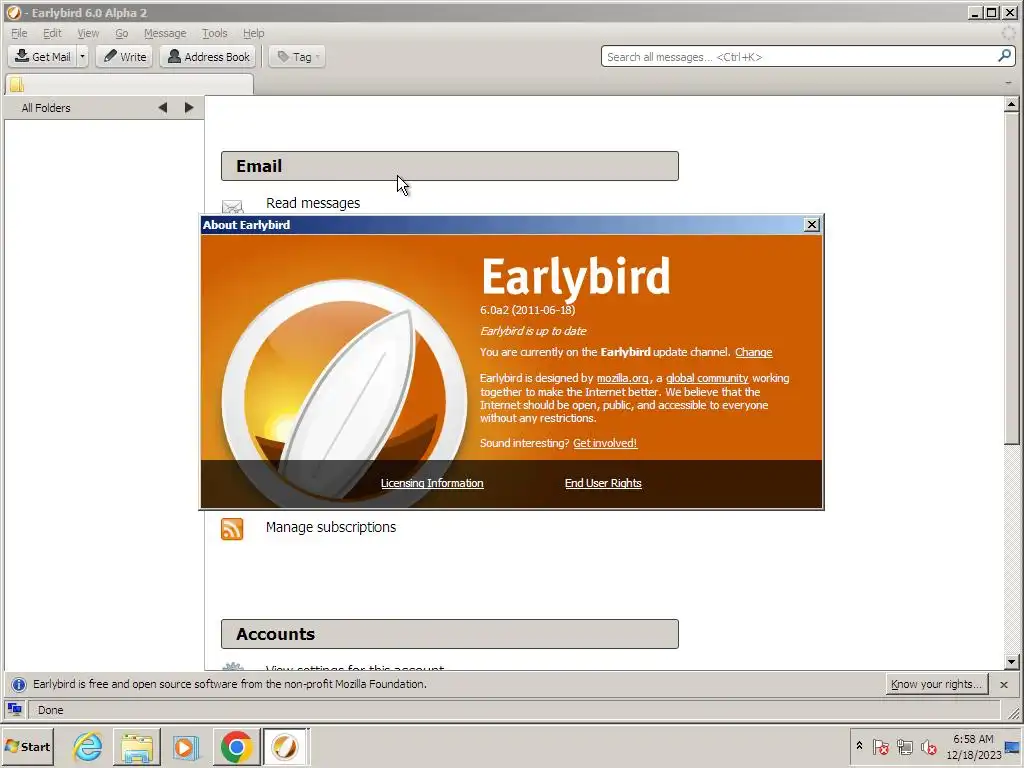
Task: Click the Change update channel link
Action: (x=754, y=352)
